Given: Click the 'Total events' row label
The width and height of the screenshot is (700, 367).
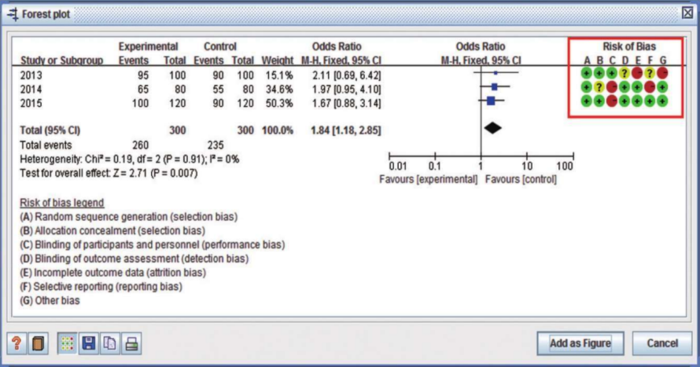Looking at the screenshot, I should [46, 145].
